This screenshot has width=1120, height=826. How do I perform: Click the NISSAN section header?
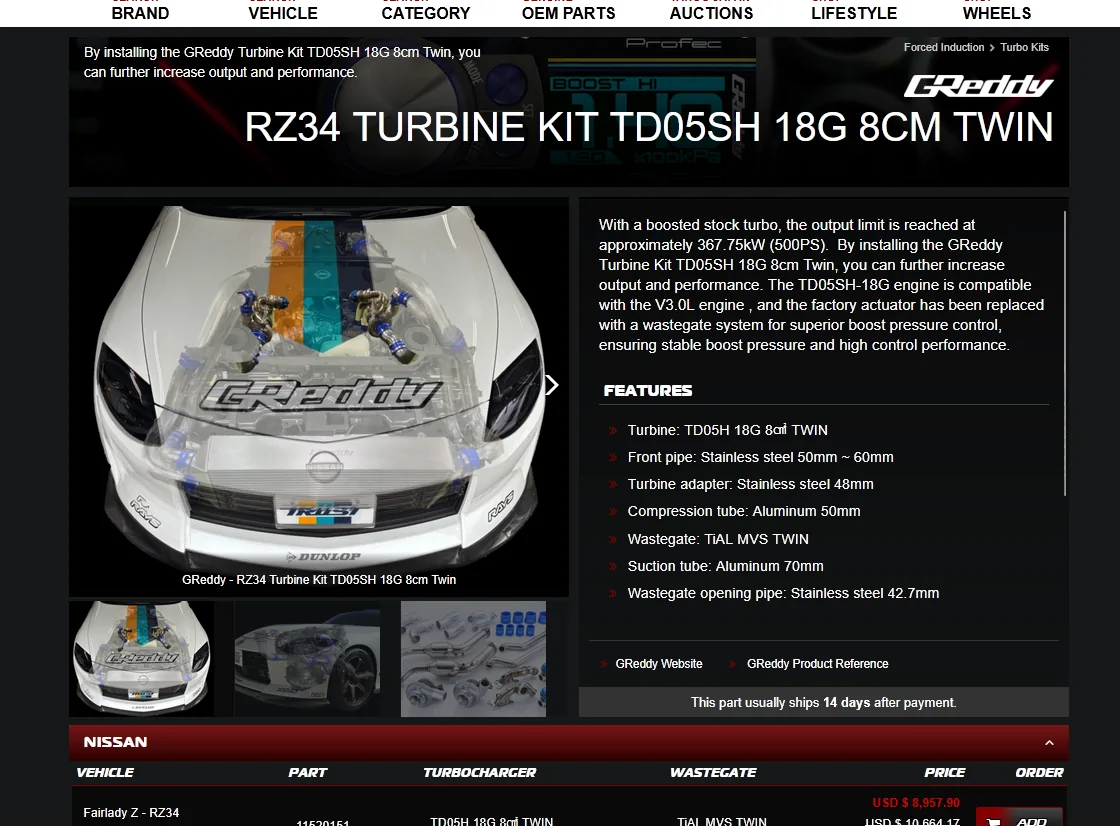[x=569, y=742]
